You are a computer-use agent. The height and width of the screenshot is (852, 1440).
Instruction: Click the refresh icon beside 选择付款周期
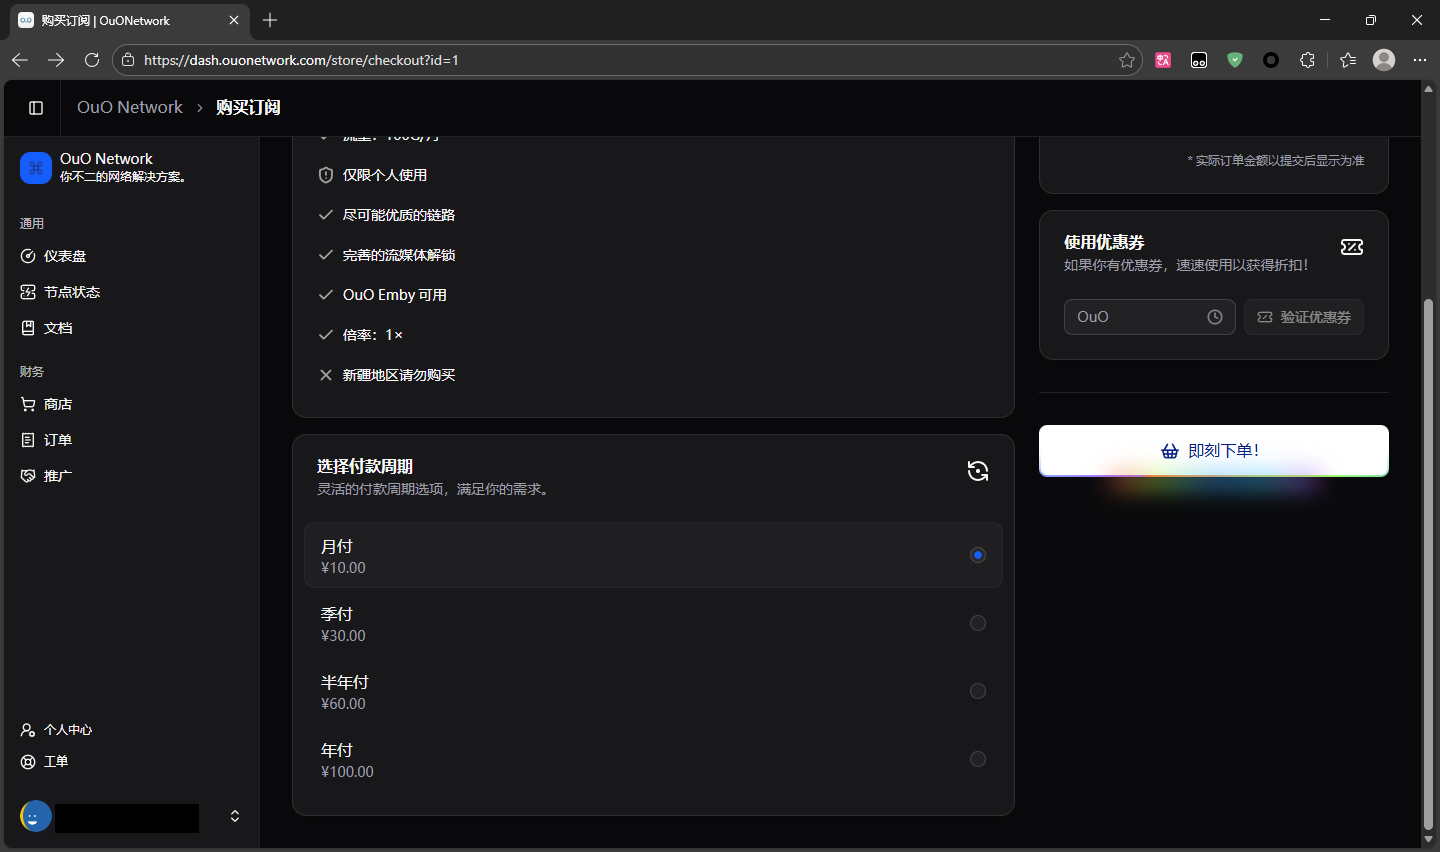[x=978, y=471]
